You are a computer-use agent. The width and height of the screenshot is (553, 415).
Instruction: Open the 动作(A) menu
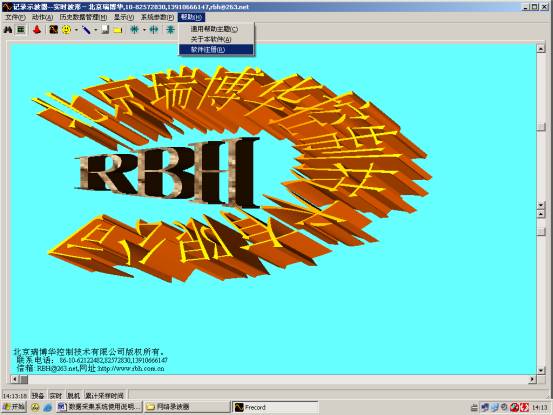coord(42,17)
